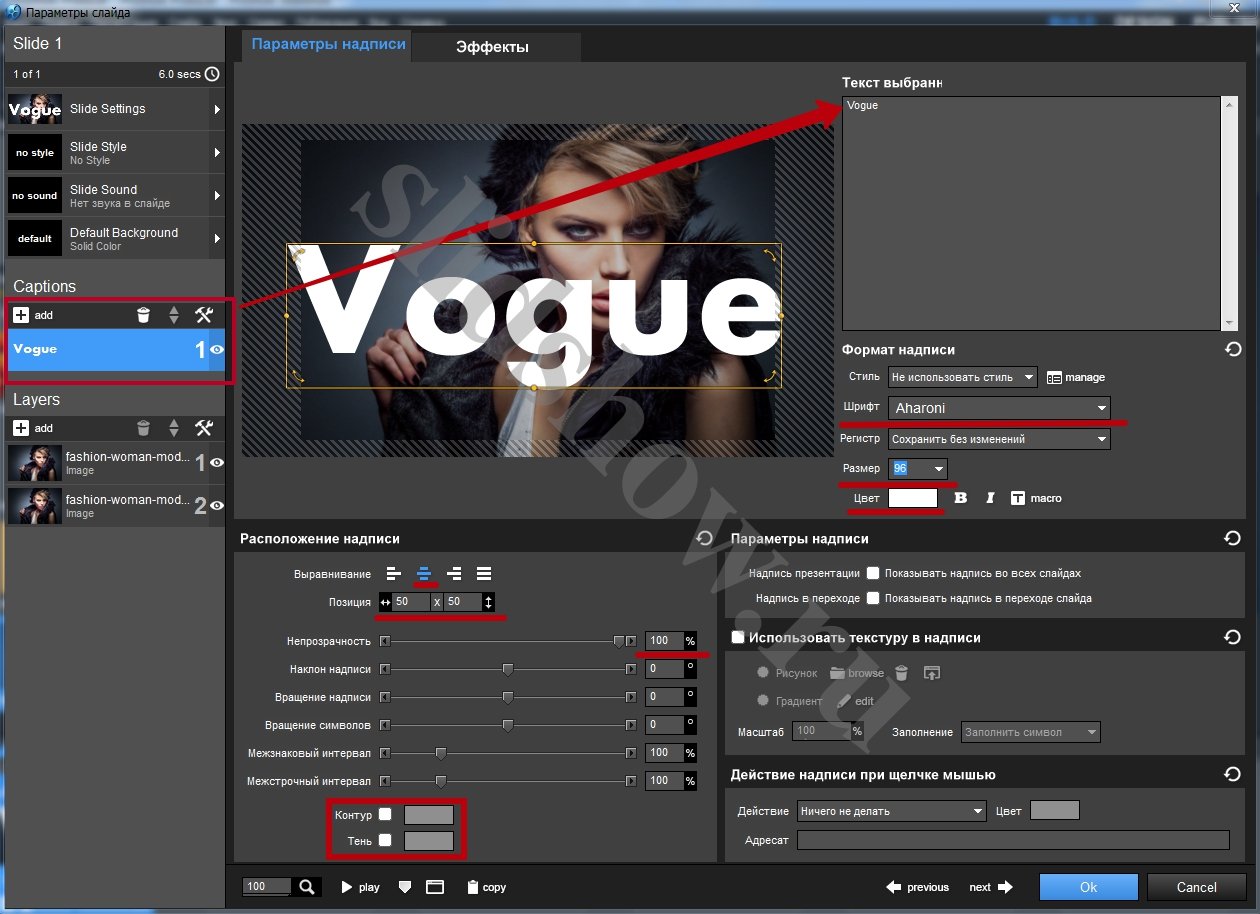Image resolution: width=1260 pixels, height=914 pixels.
Task: Edit the texture gradient
Action: 855,701
